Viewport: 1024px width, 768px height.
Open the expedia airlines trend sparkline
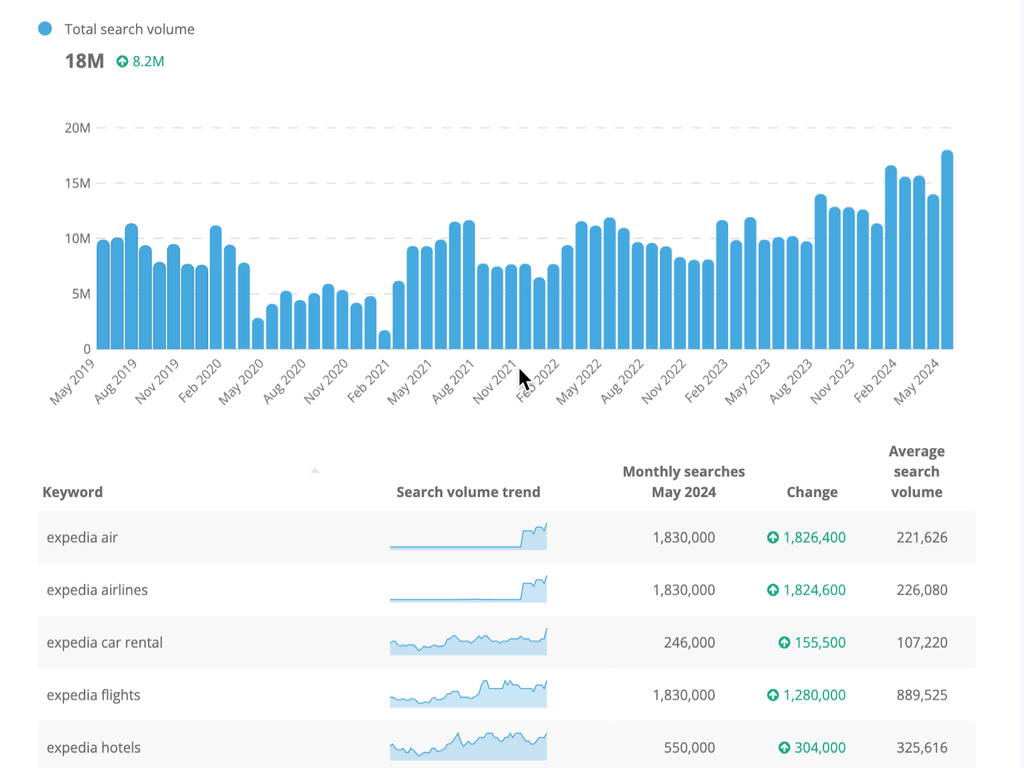tap(468, 589)
